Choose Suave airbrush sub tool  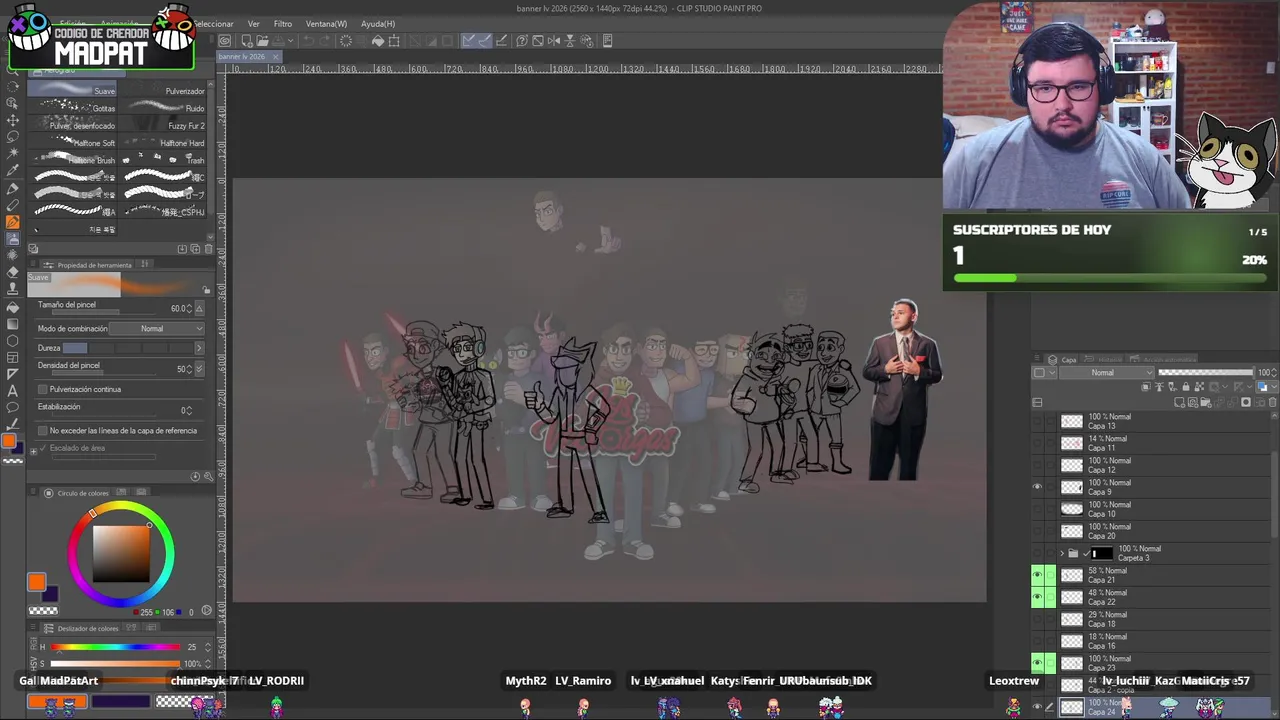click(74, 90)
